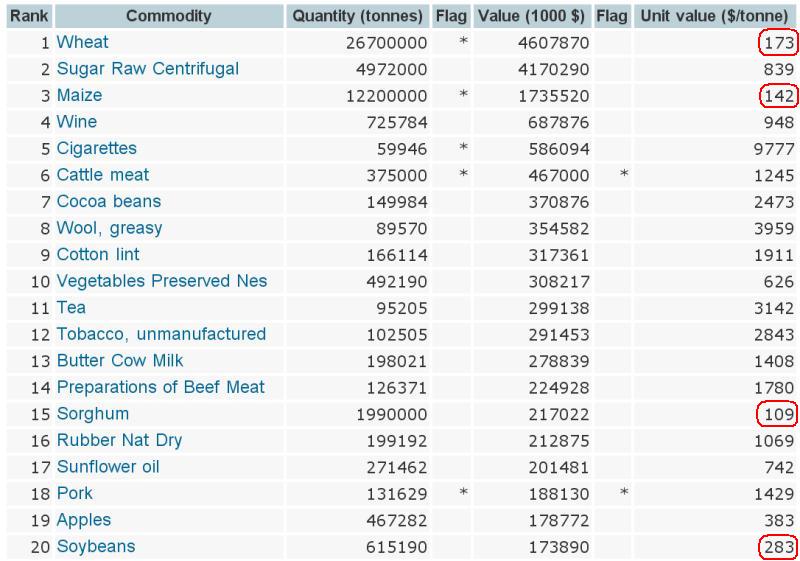Click the Sorghum link
This screenshot has height=561, width=800.
click(x=92, y=414)
